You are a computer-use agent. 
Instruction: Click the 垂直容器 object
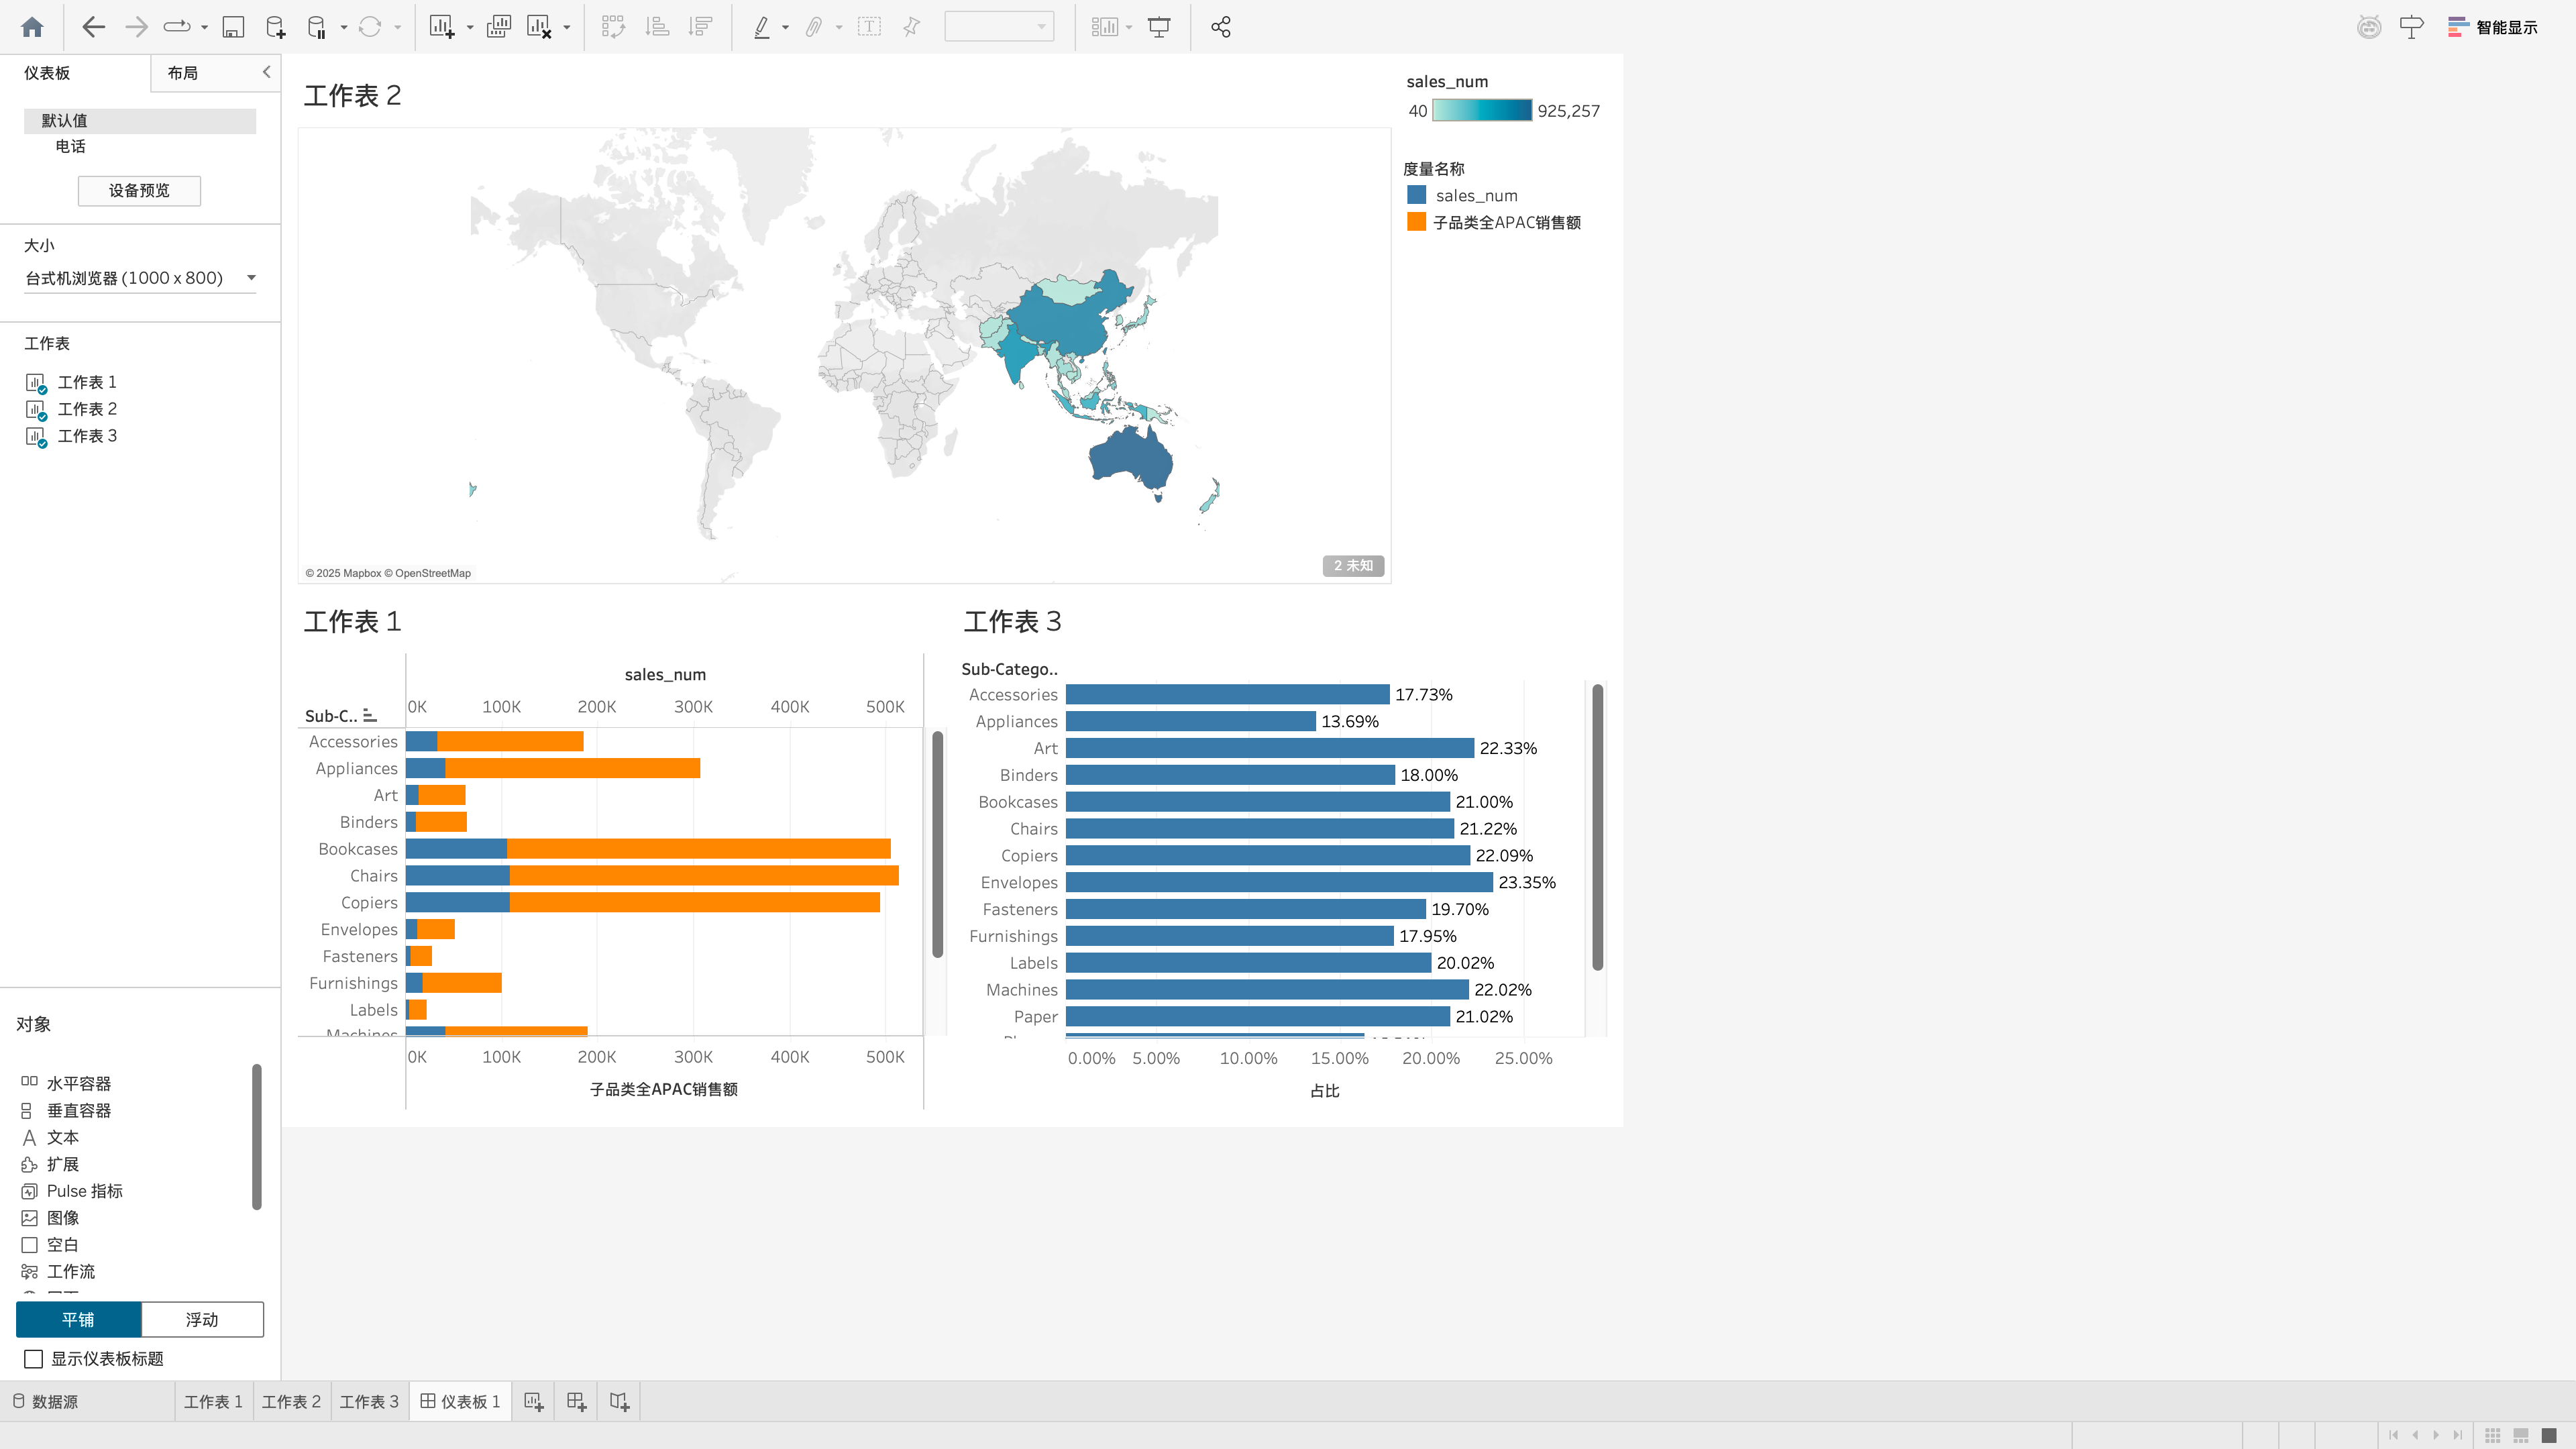click(79, 1111)
